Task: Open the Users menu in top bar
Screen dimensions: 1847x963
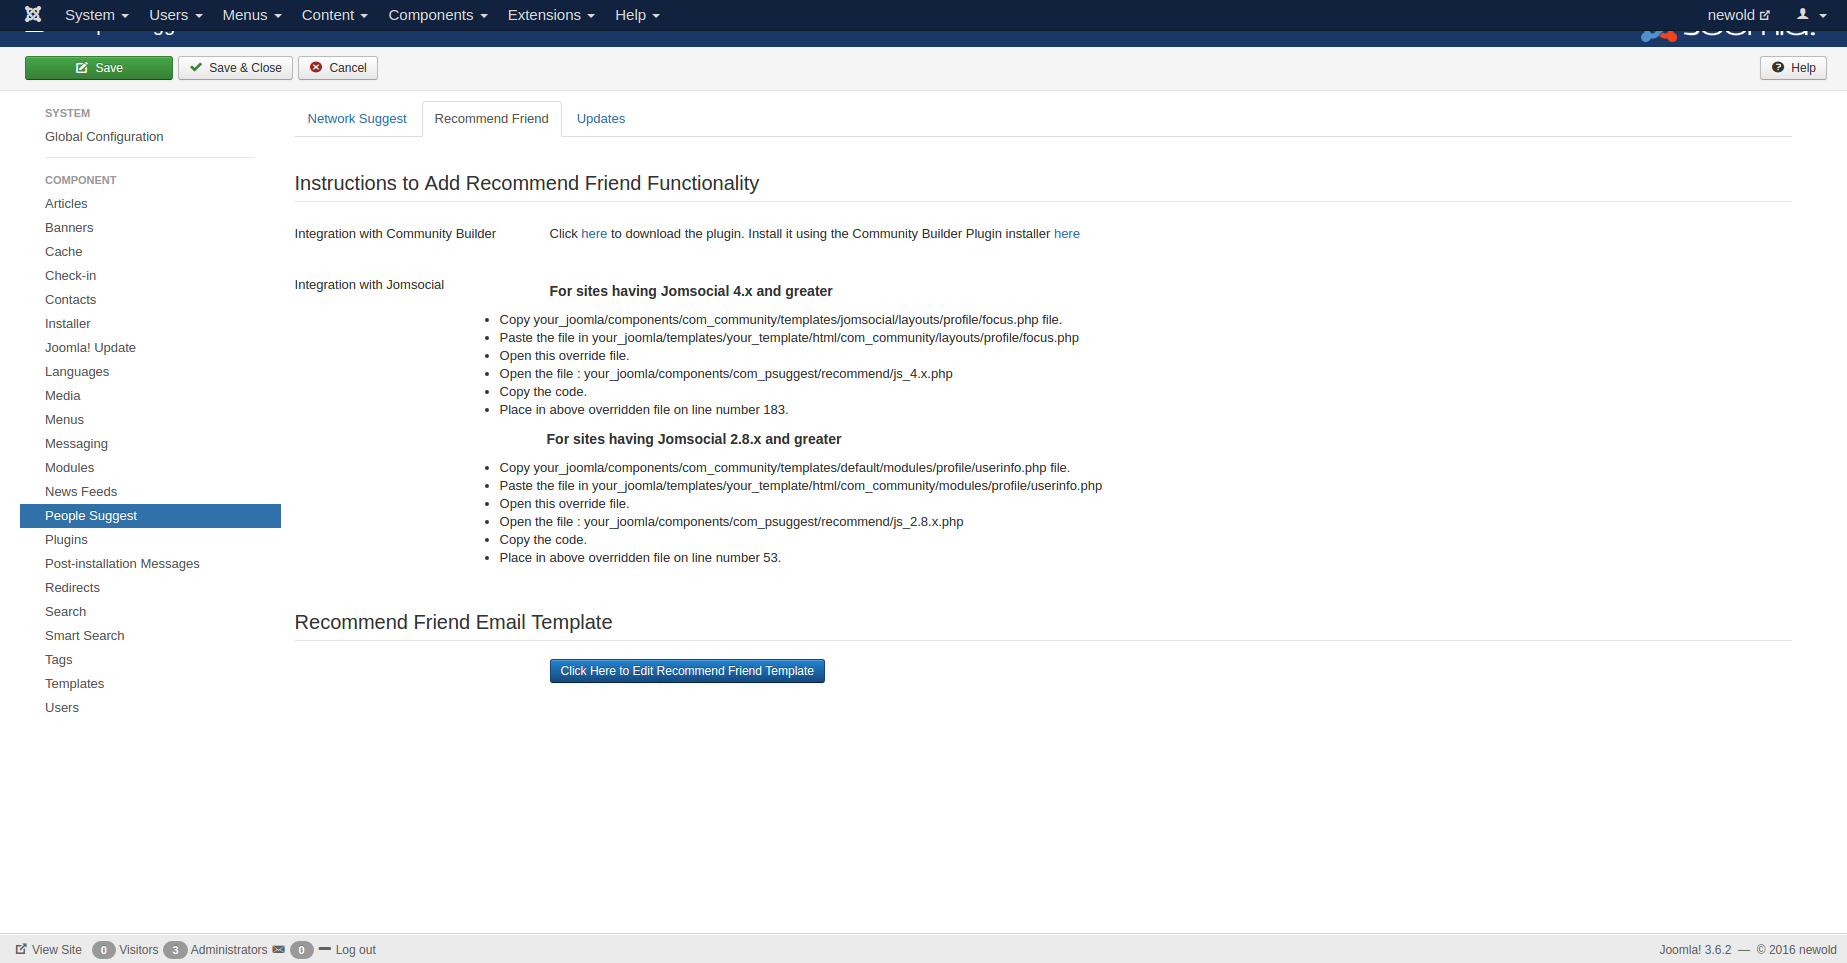Action: [175, 15]
